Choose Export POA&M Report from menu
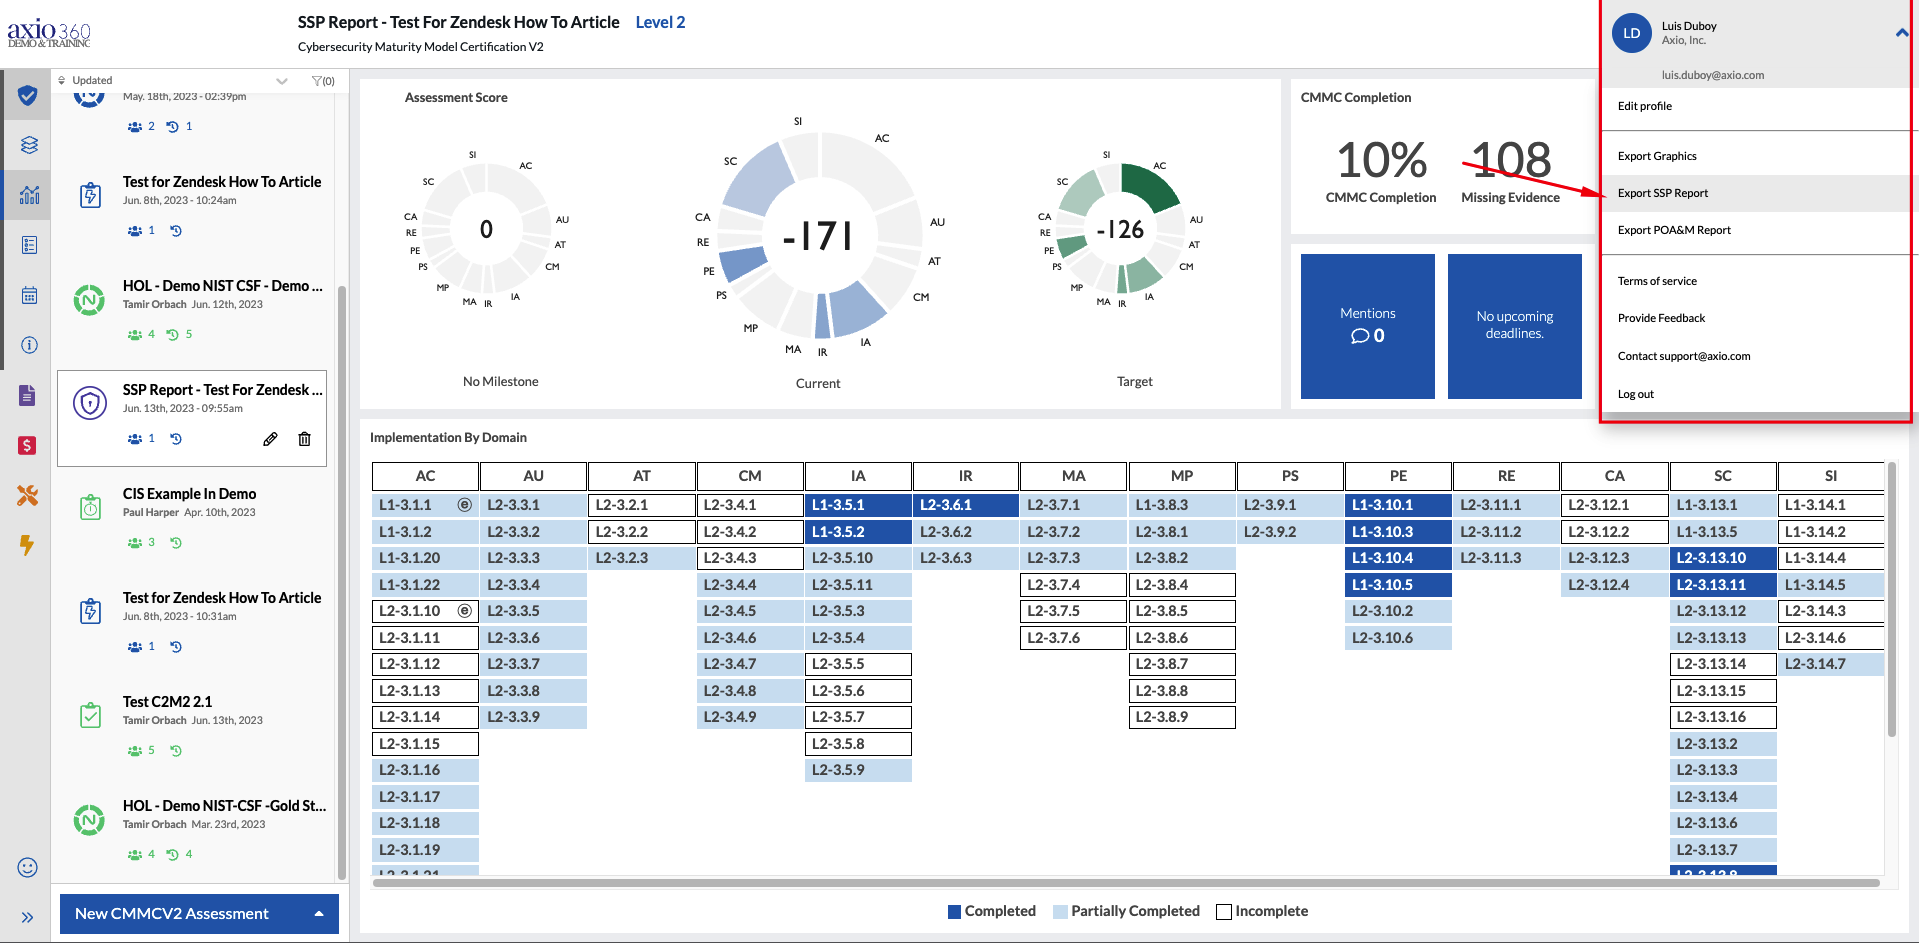 coord(1674,230)
